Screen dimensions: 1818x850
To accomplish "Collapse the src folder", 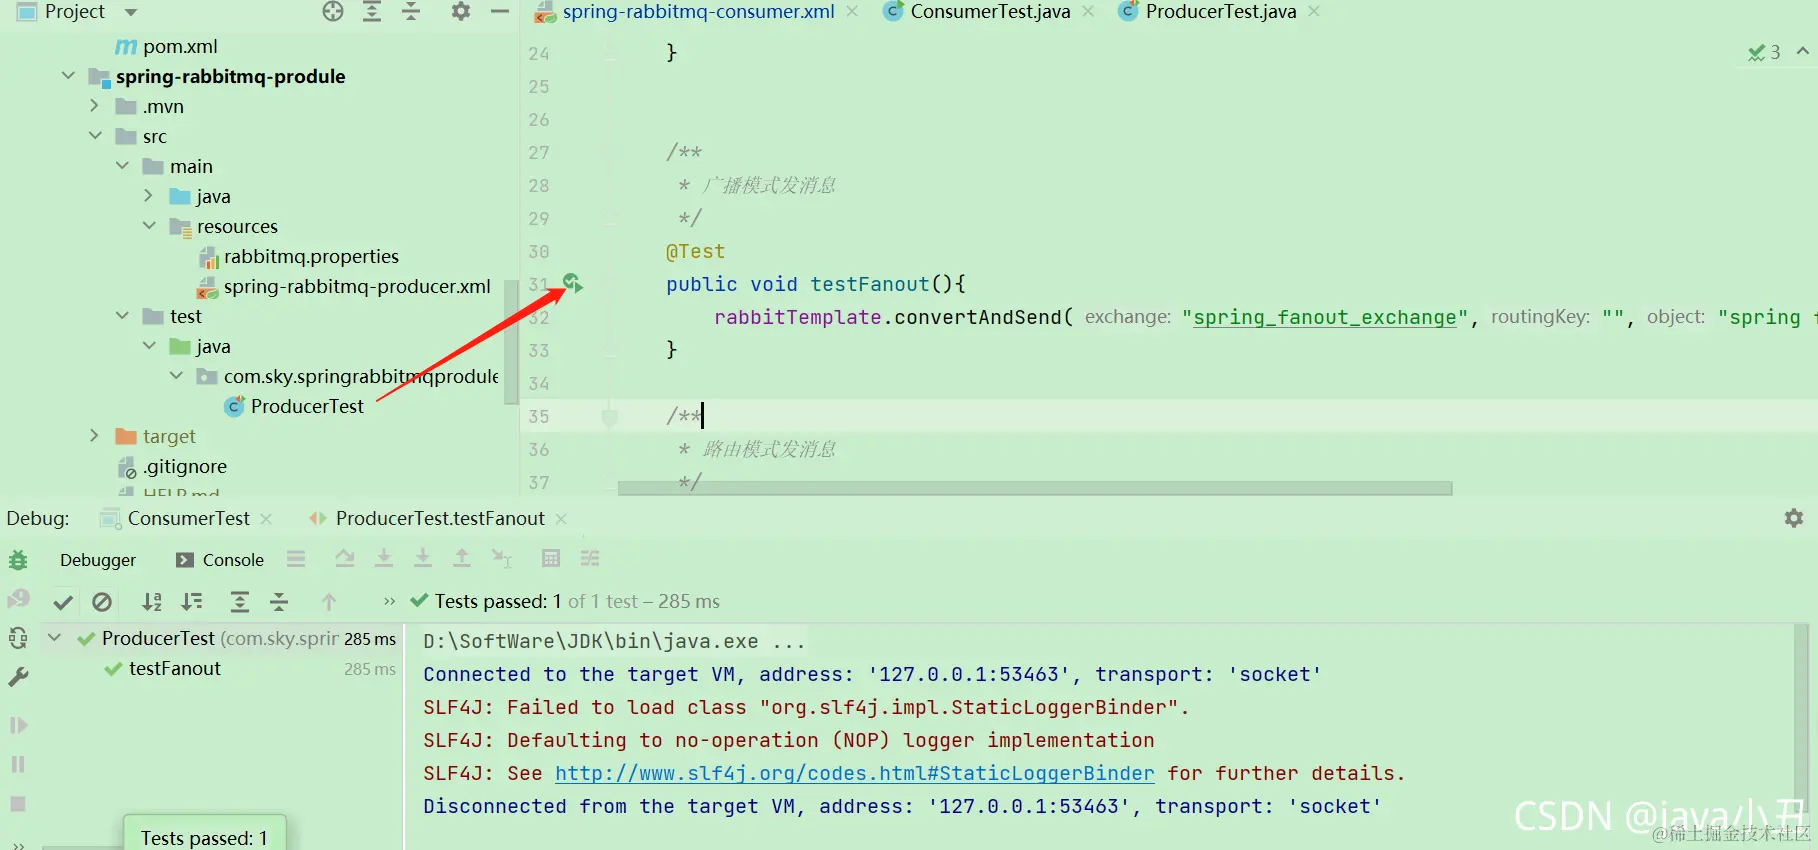I will (x=95, y=136).
